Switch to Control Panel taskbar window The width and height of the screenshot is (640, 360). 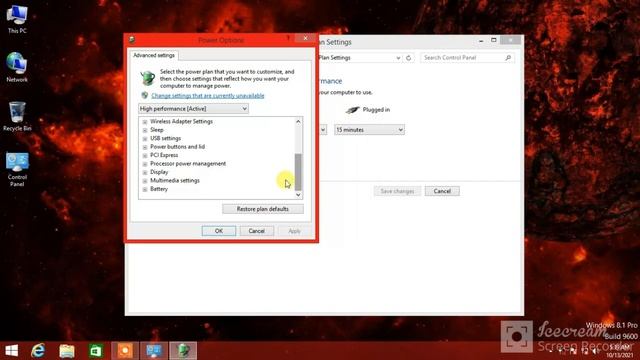(x=154, y=351)
